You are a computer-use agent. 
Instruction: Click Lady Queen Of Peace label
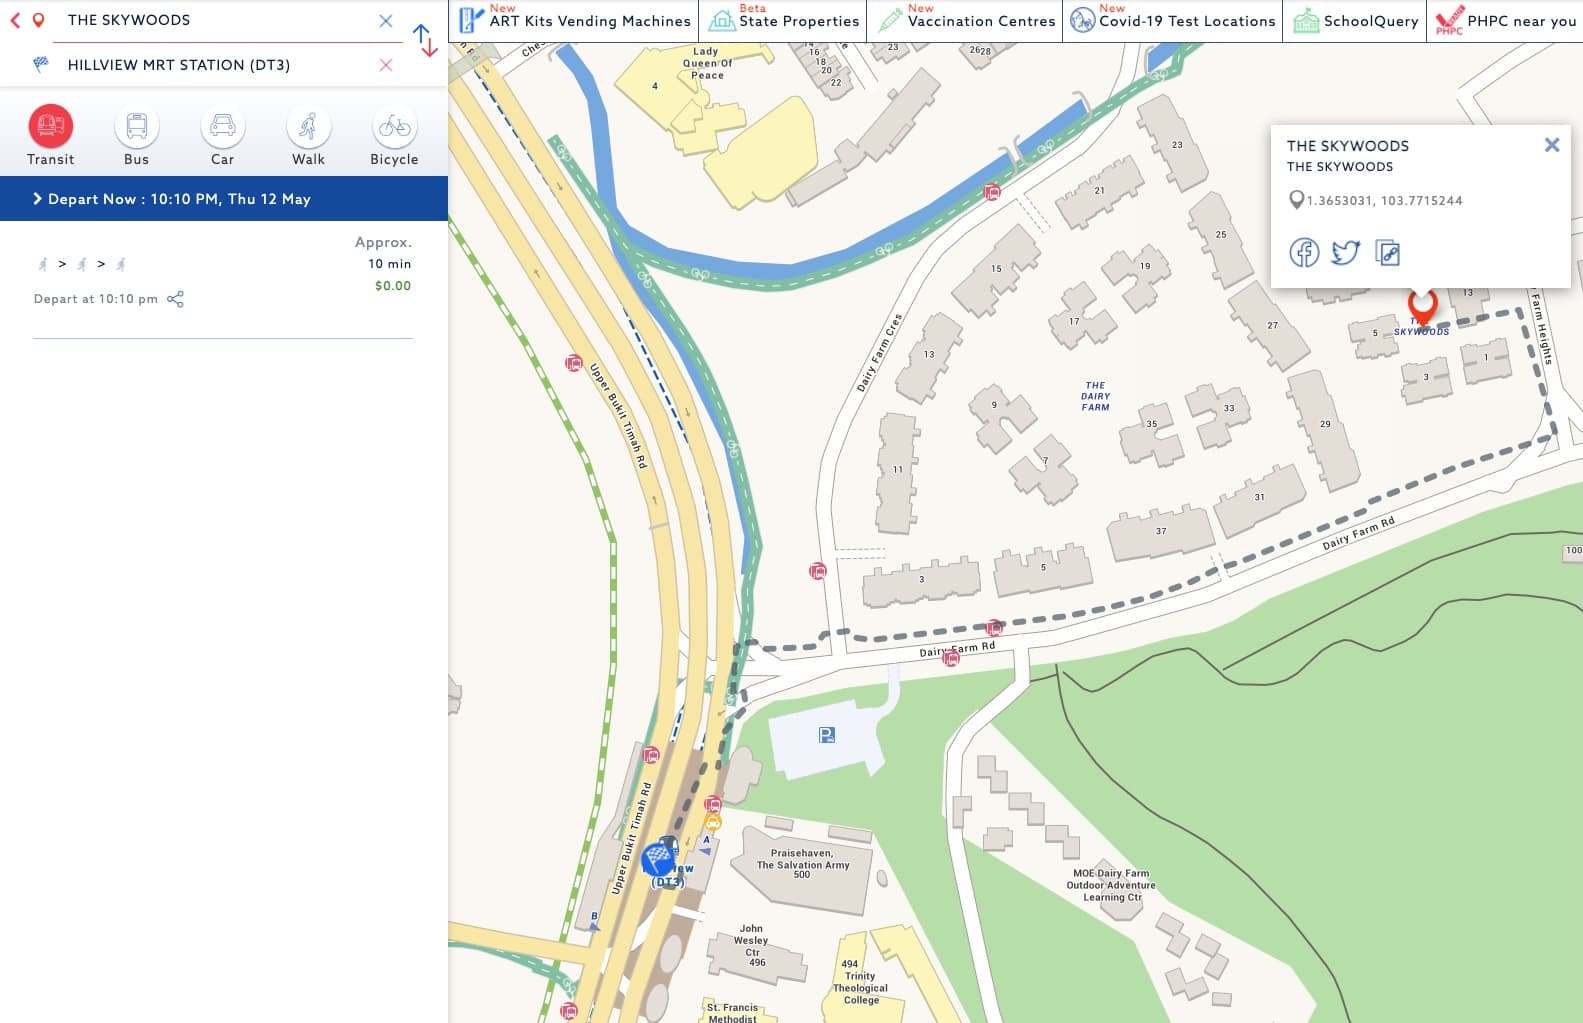click(x=707, y=63)
